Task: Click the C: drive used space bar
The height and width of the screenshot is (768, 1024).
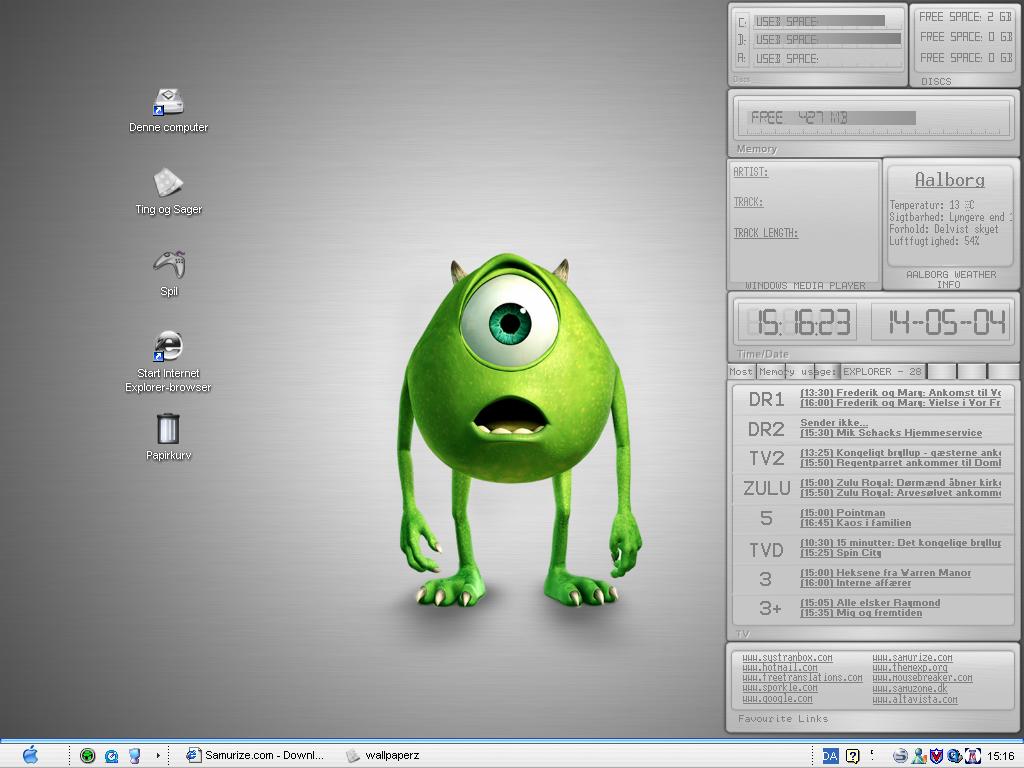Action: pos(820,21)
